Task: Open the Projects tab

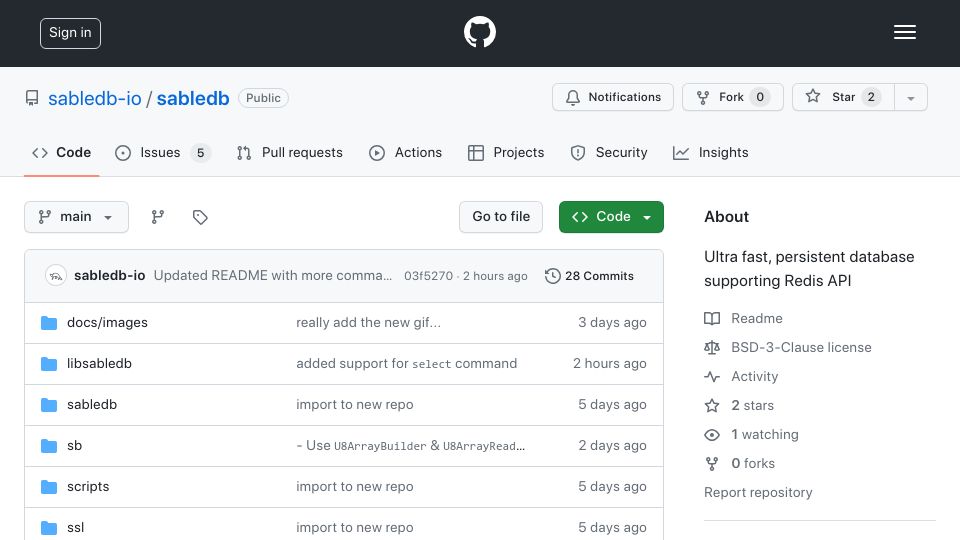Action: tap(506, 152)
